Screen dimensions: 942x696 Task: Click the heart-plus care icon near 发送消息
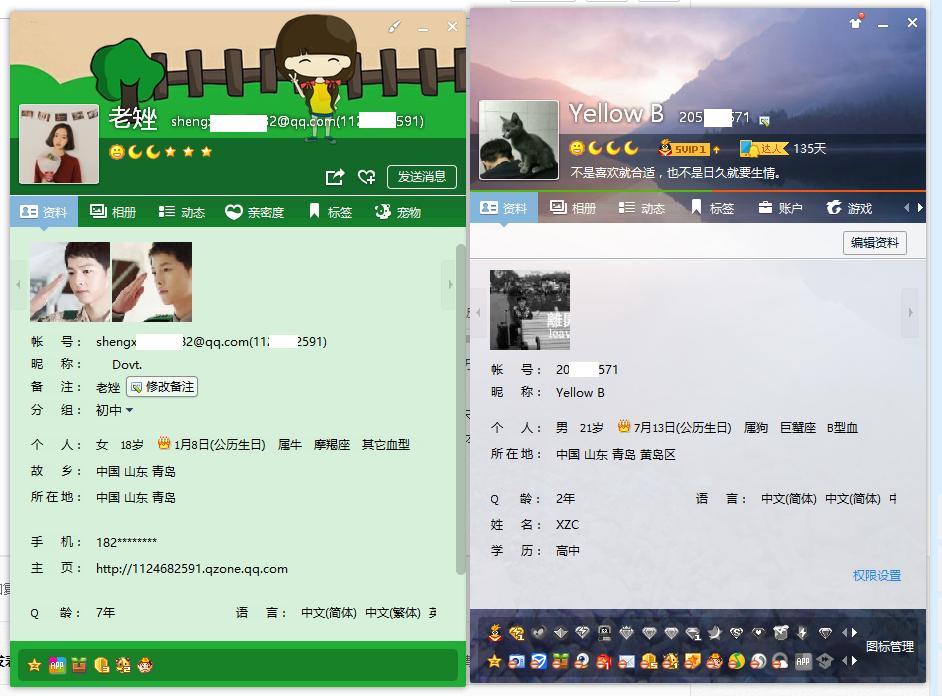(367, 176)
